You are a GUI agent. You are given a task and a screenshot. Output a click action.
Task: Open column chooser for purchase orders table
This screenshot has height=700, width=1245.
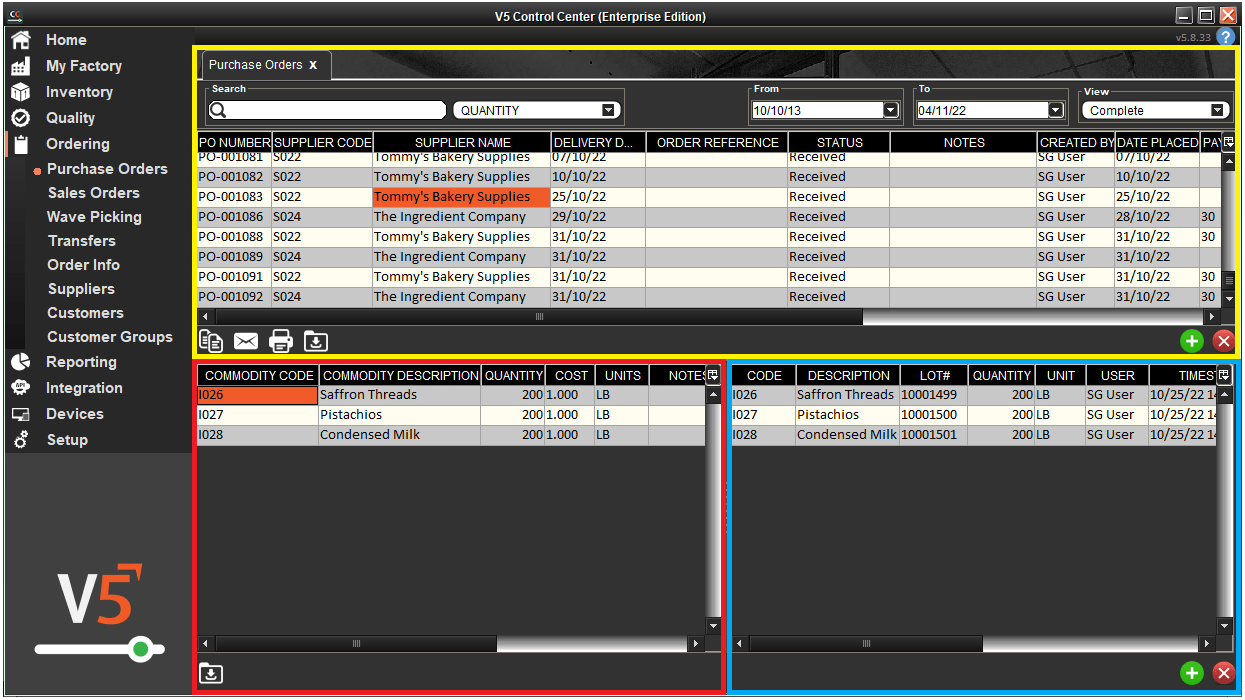click(x=1229, y=142)
